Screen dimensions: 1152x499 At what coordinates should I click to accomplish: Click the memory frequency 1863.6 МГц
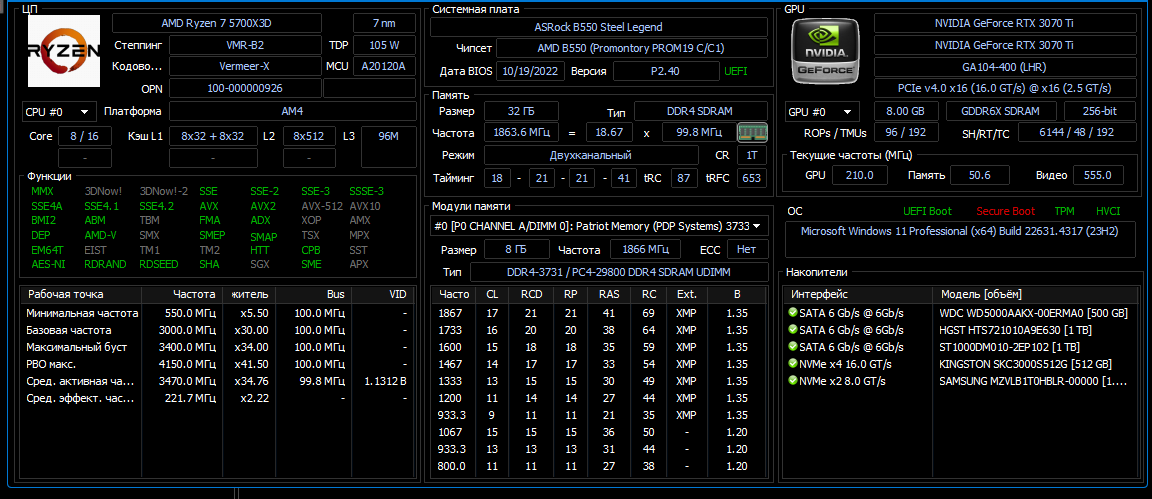[x=521, y=133]
